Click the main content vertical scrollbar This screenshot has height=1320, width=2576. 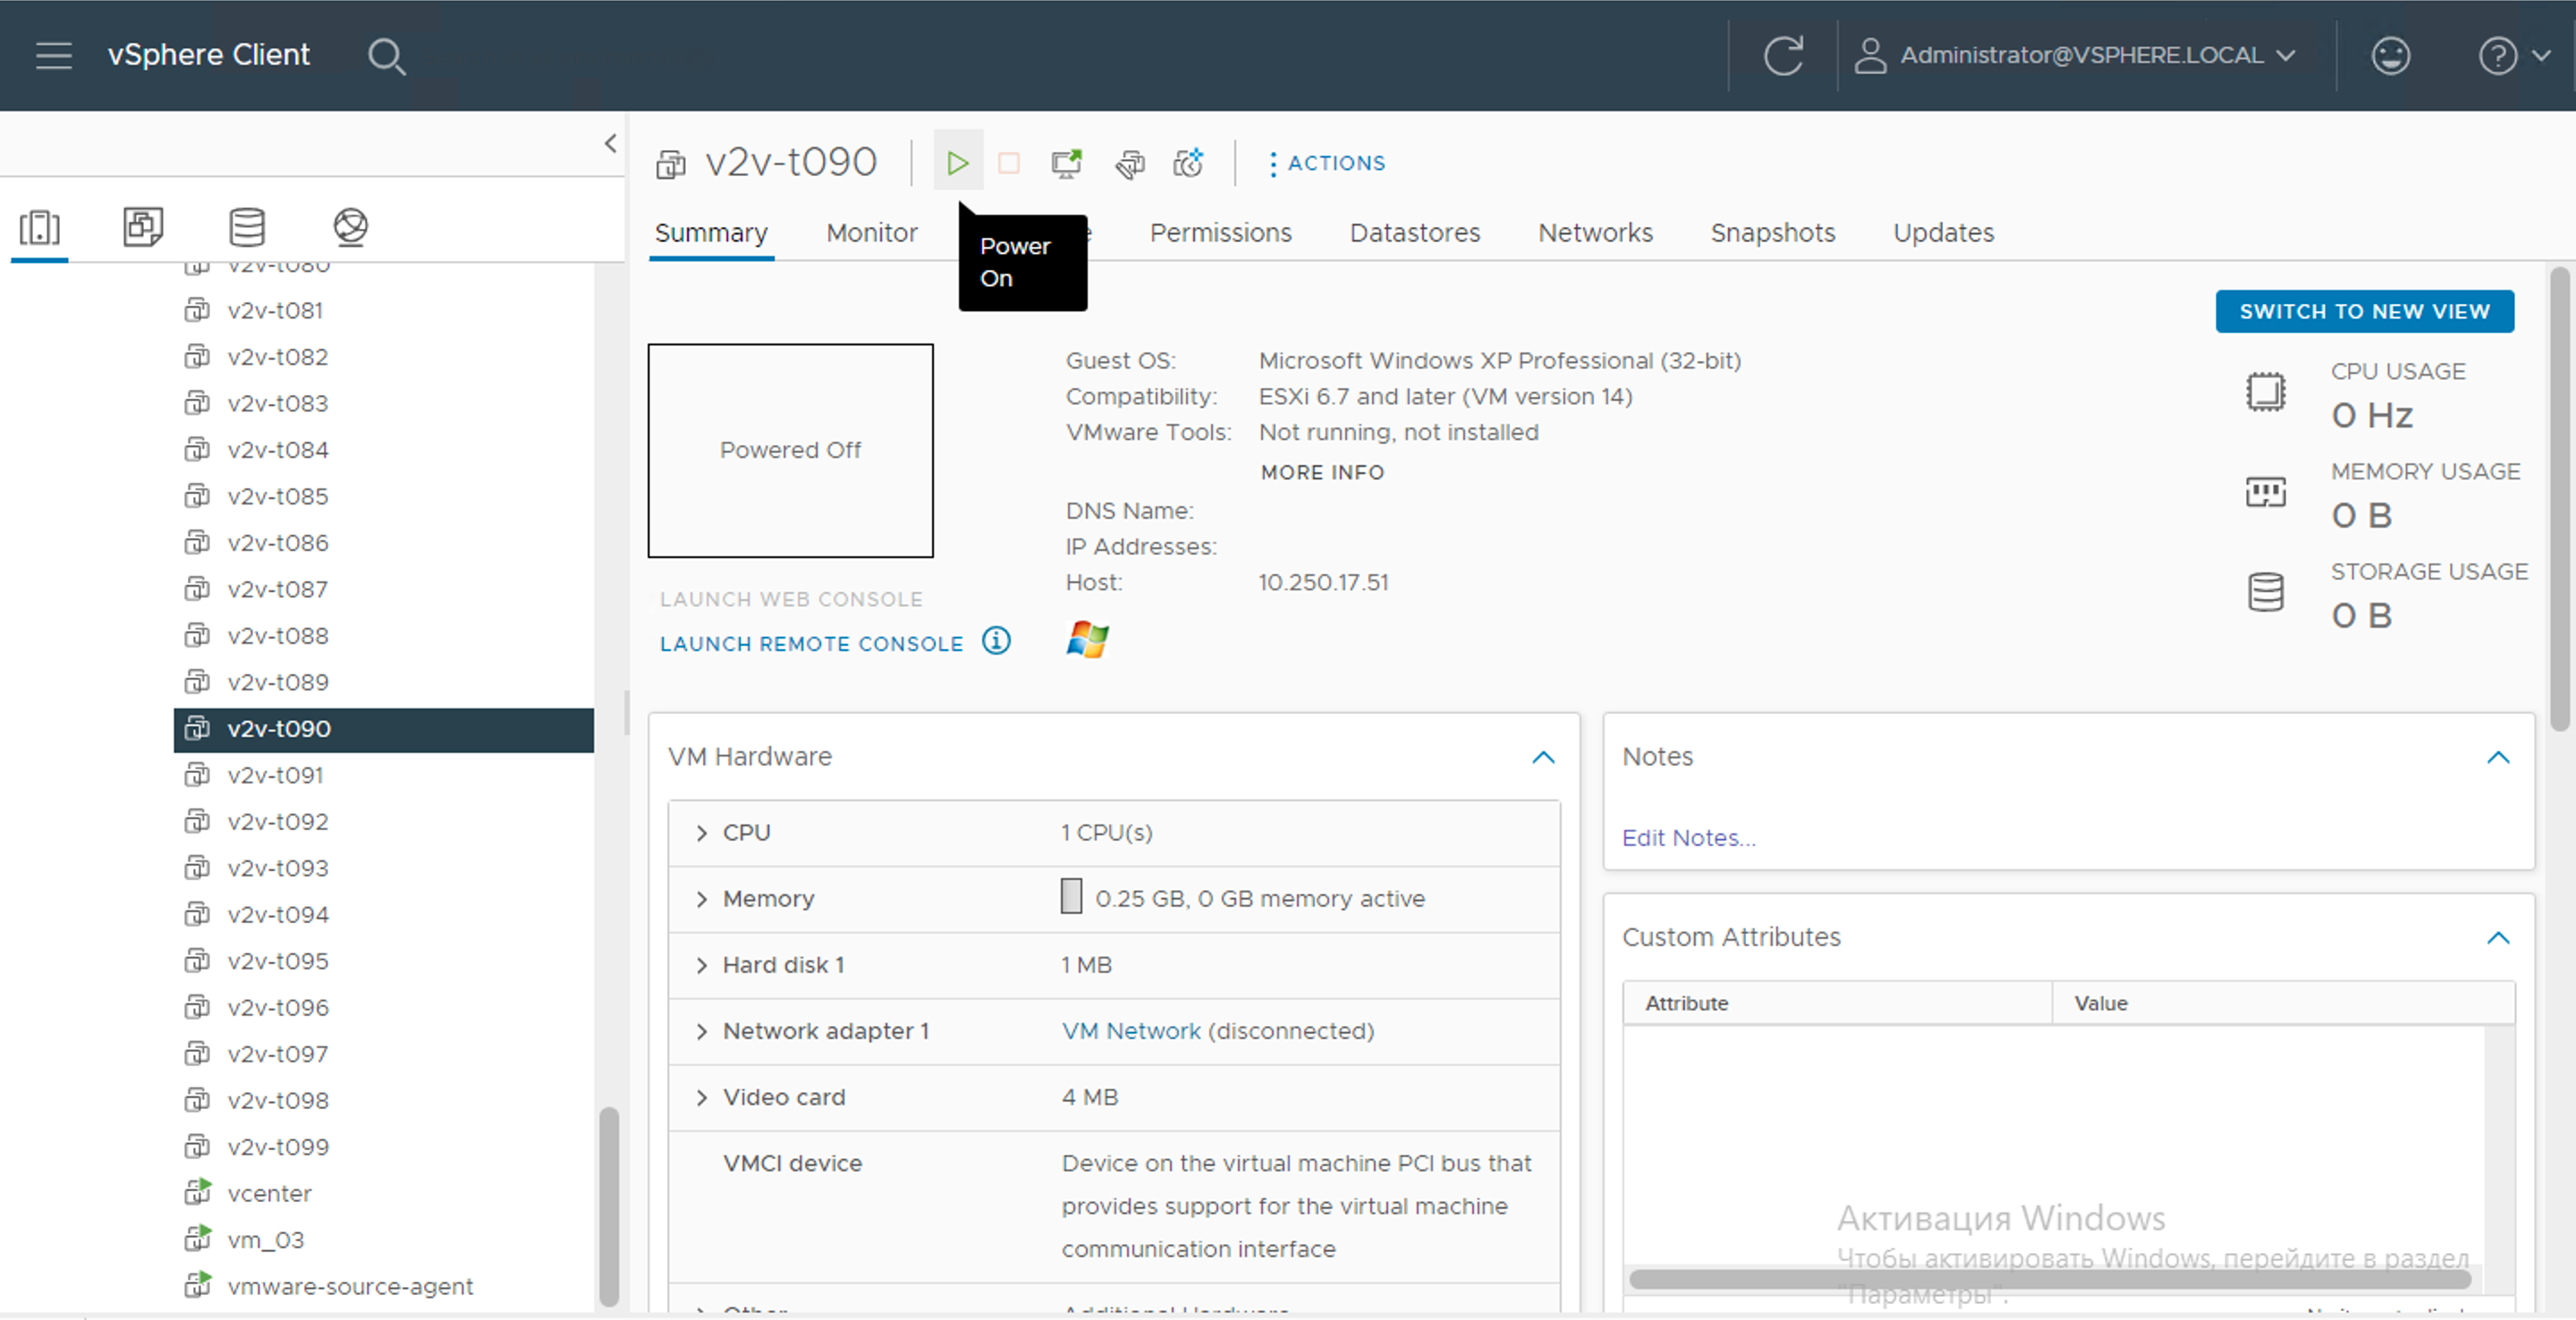coord(2559,499)
